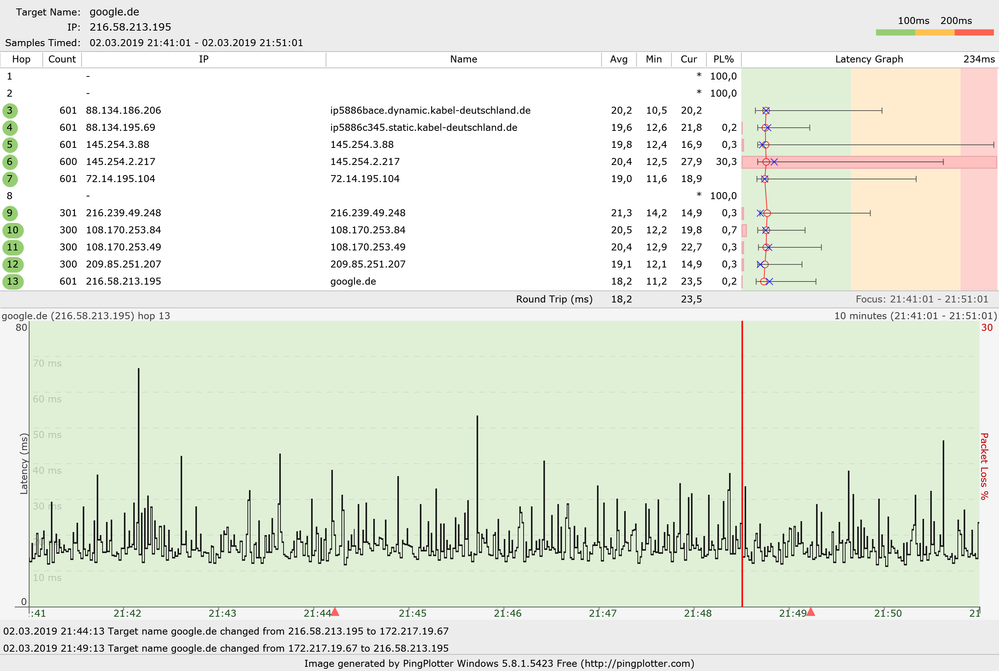Screen dimensions: 999x671
Task: Sort hops by the PL% column header
Action: tap(723, 59)
